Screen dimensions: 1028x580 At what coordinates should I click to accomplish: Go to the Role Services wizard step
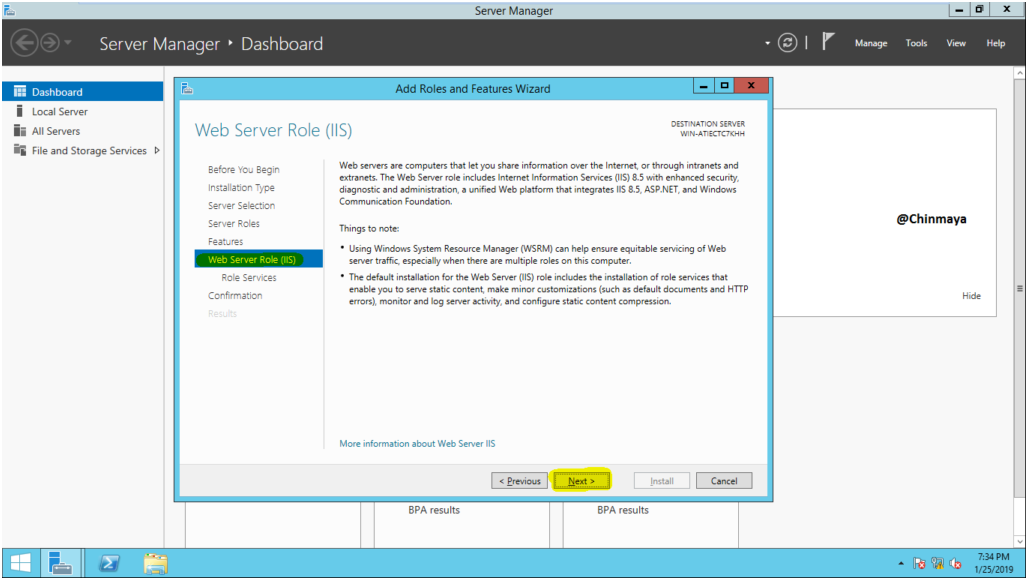(248, 277)
